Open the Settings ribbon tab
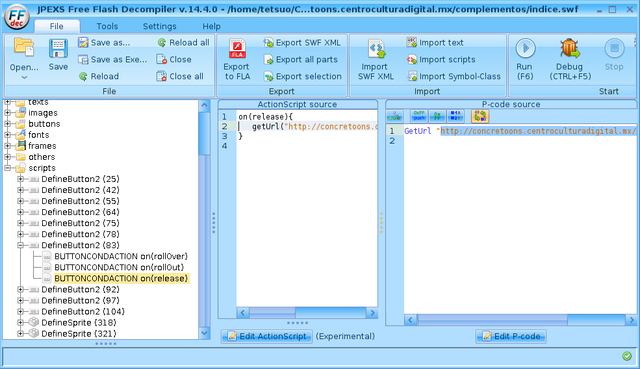 (160, 26)
